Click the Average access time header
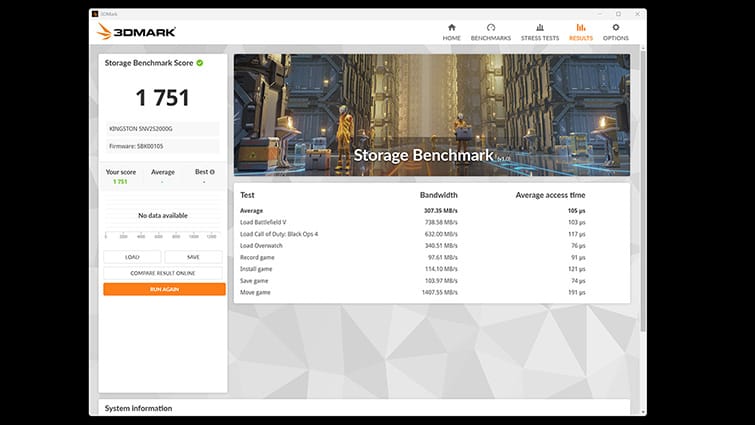This screenshot has width=755, height=425. pos(550,195)
